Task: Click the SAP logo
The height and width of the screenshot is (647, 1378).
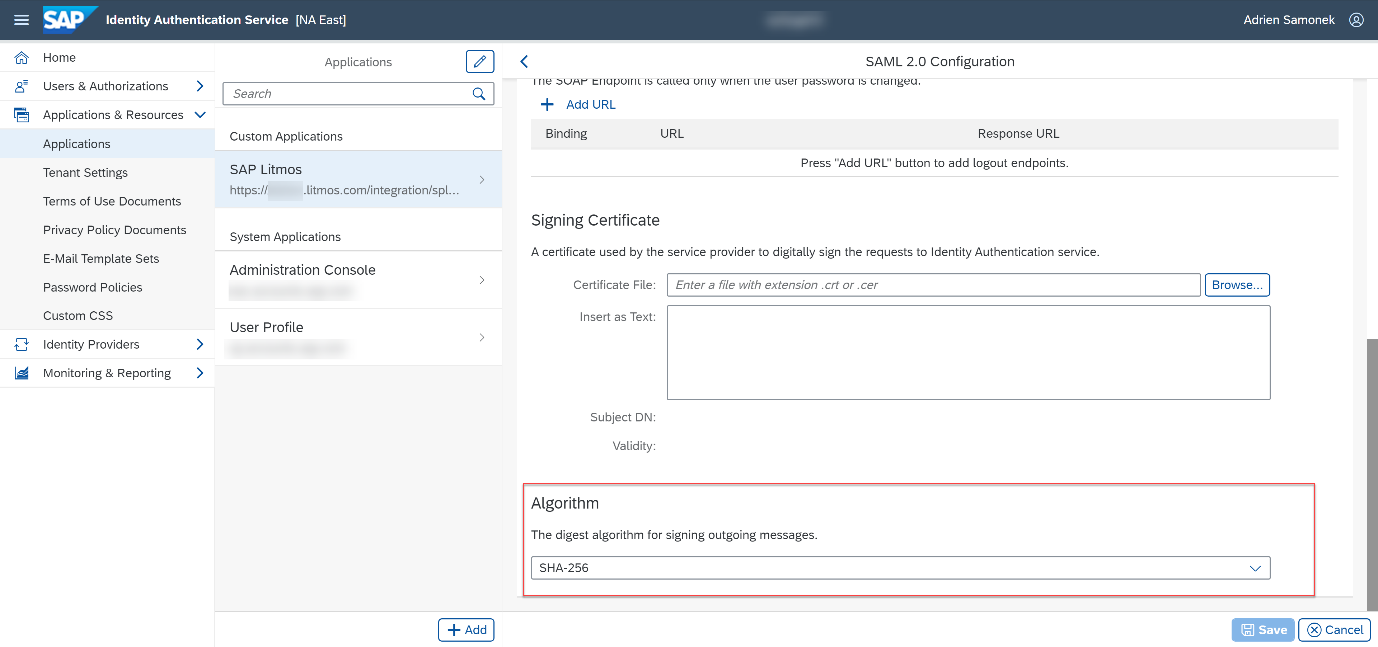Action: coord(70,19)
